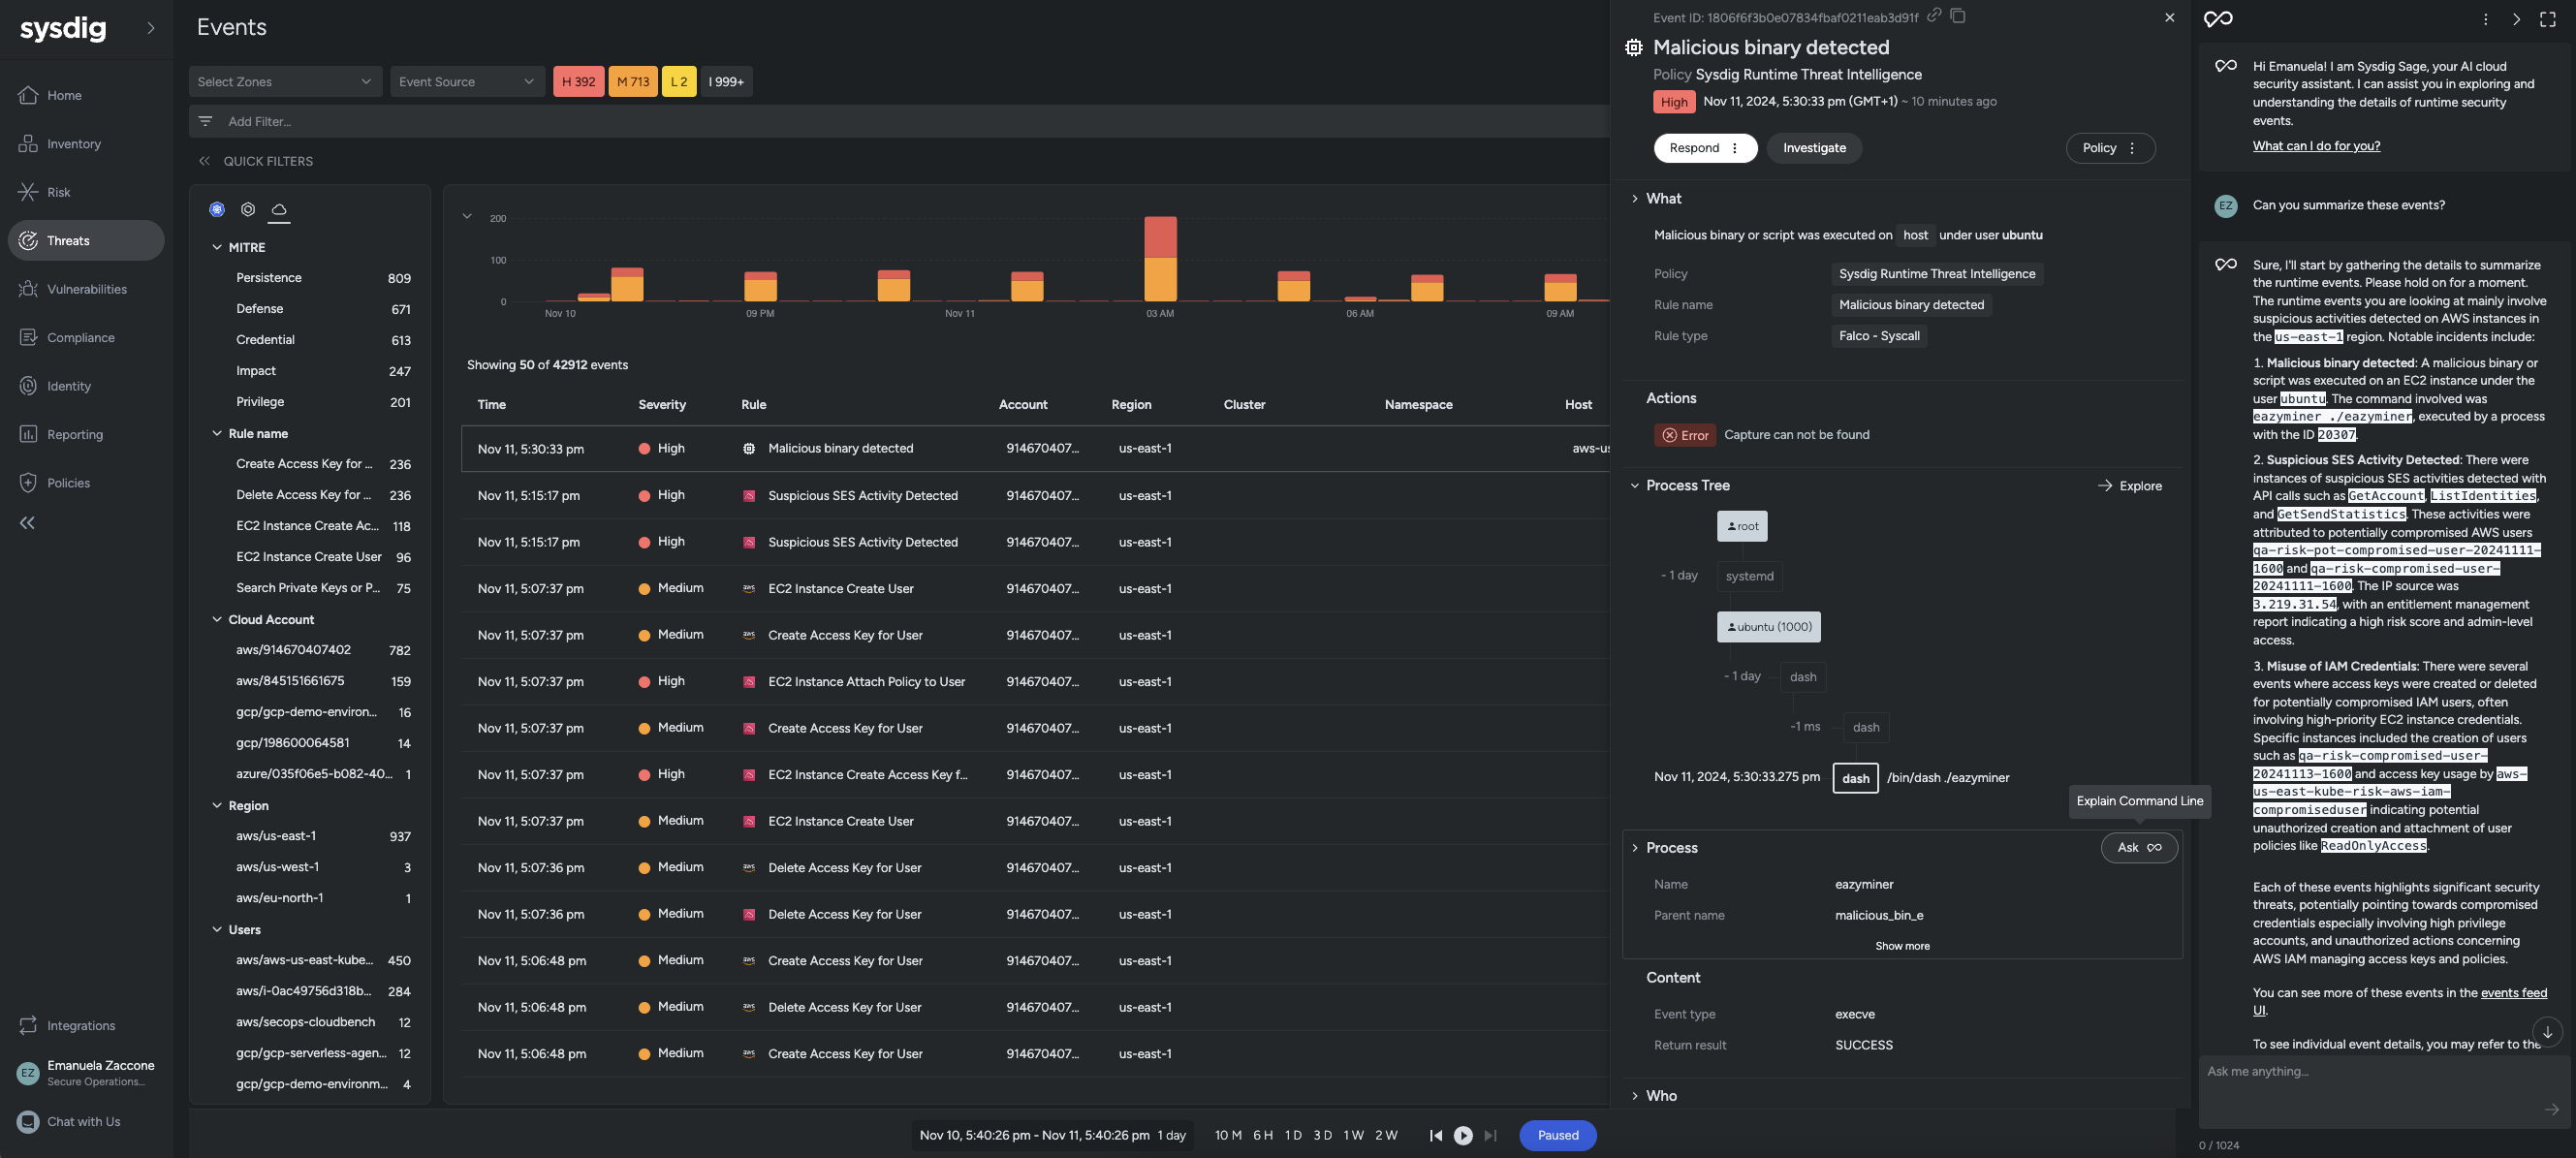The height and width of the screenshot is (1158, 2576).
Task: Select the cloud quick filter icon
Action: (x=279, y=209)
